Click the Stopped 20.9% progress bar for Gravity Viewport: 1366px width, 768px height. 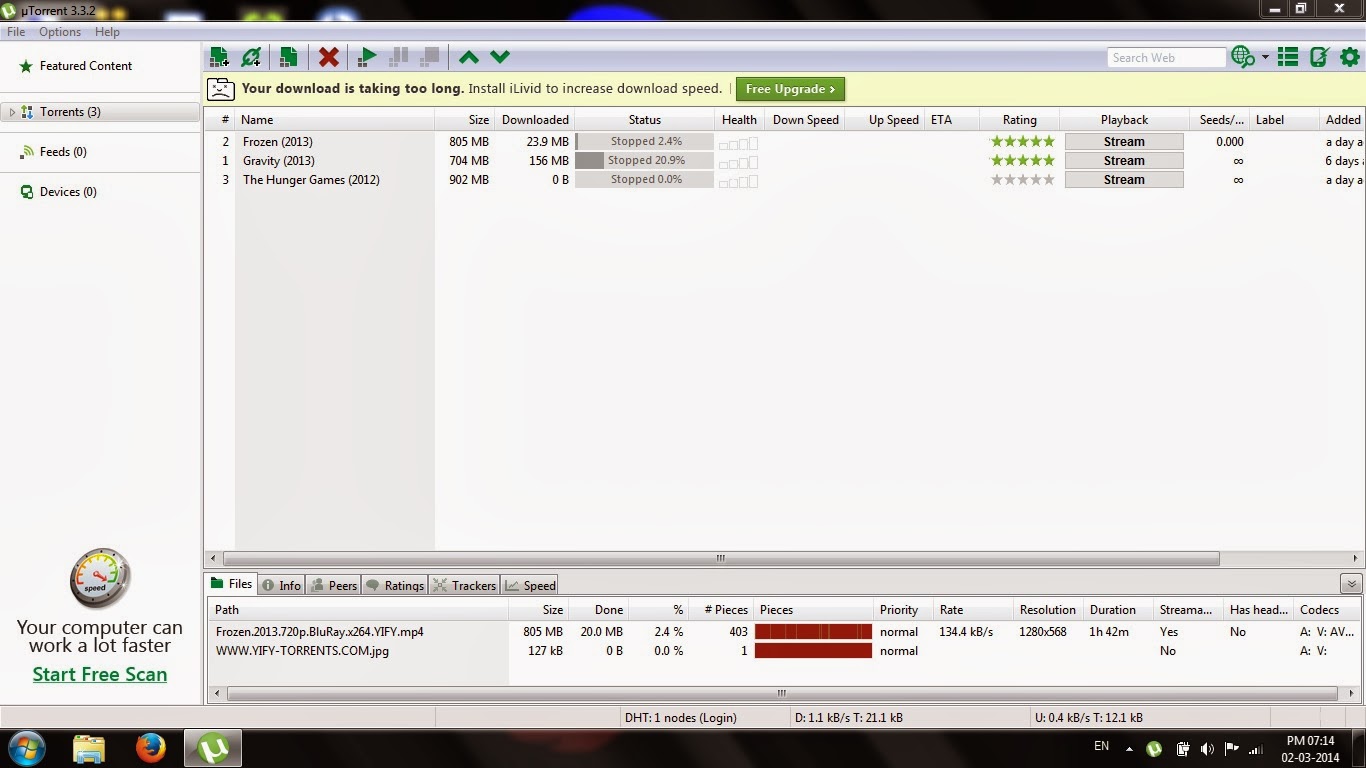(x=644, y=161)
